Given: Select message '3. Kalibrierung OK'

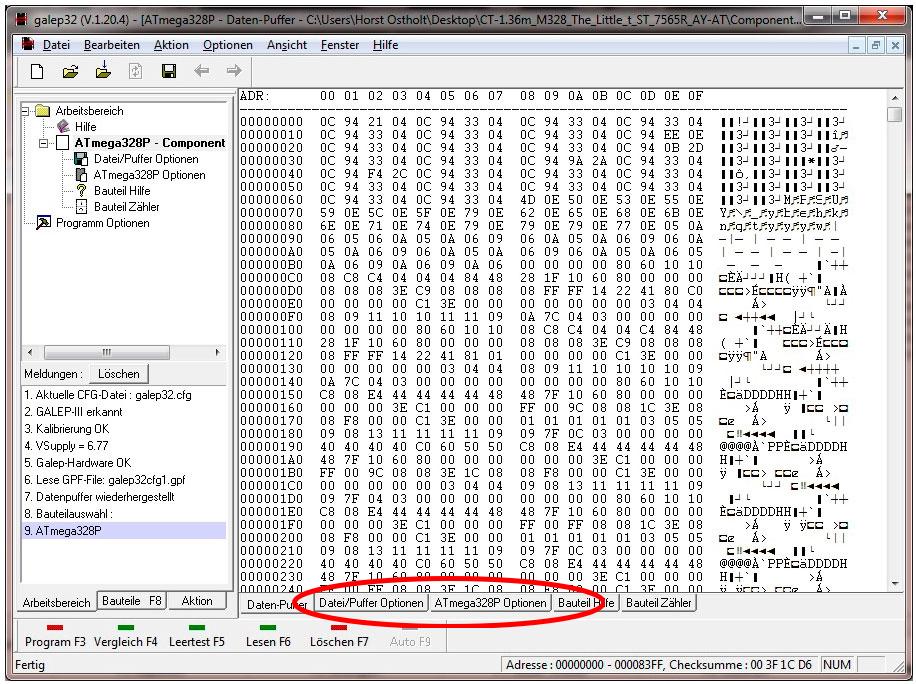Looking at the screenshot, I should 123,429.
